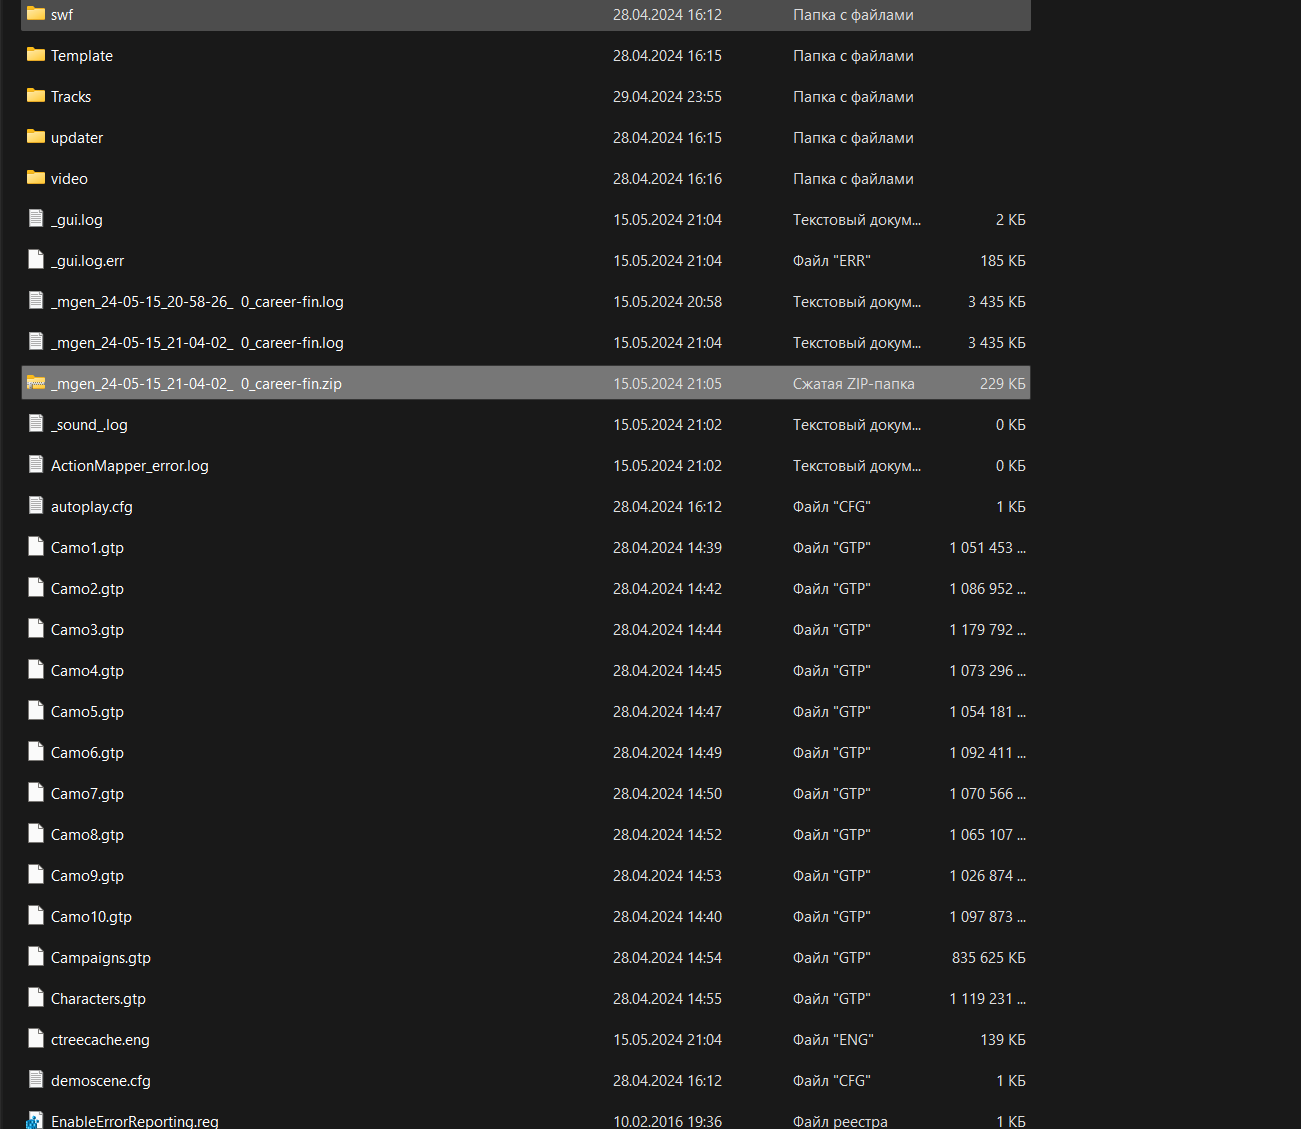
Task: Click the Characters.gtp file icon
Action: point(36,998)
